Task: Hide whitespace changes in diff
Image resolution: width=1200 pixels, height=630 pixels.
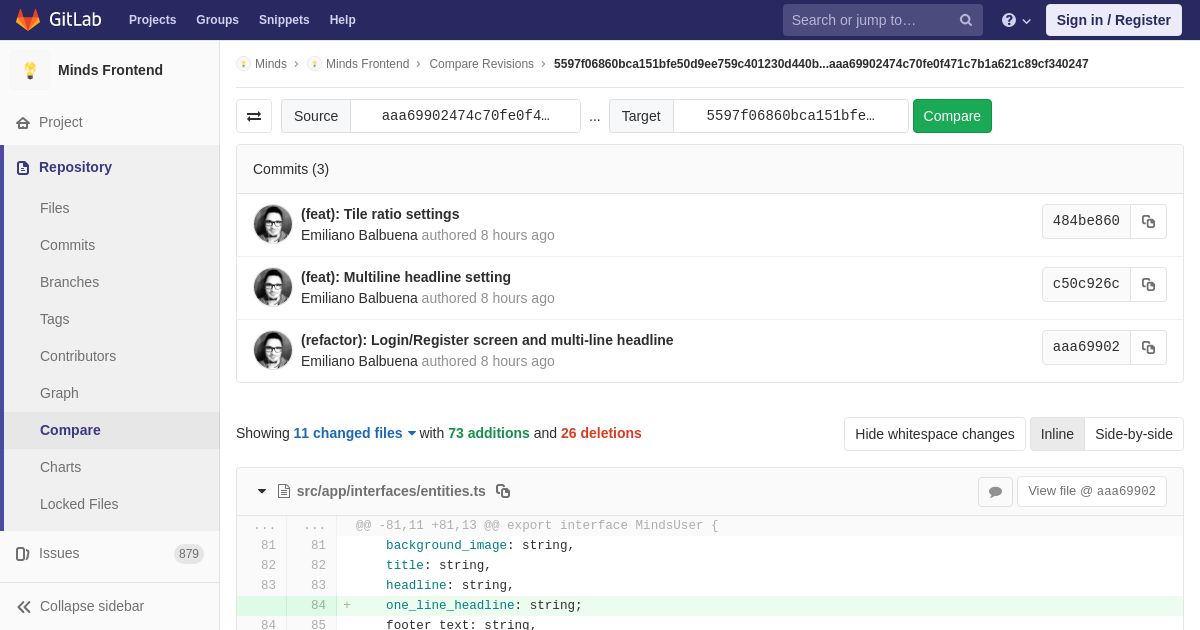Action: click(x=934, y=434)
